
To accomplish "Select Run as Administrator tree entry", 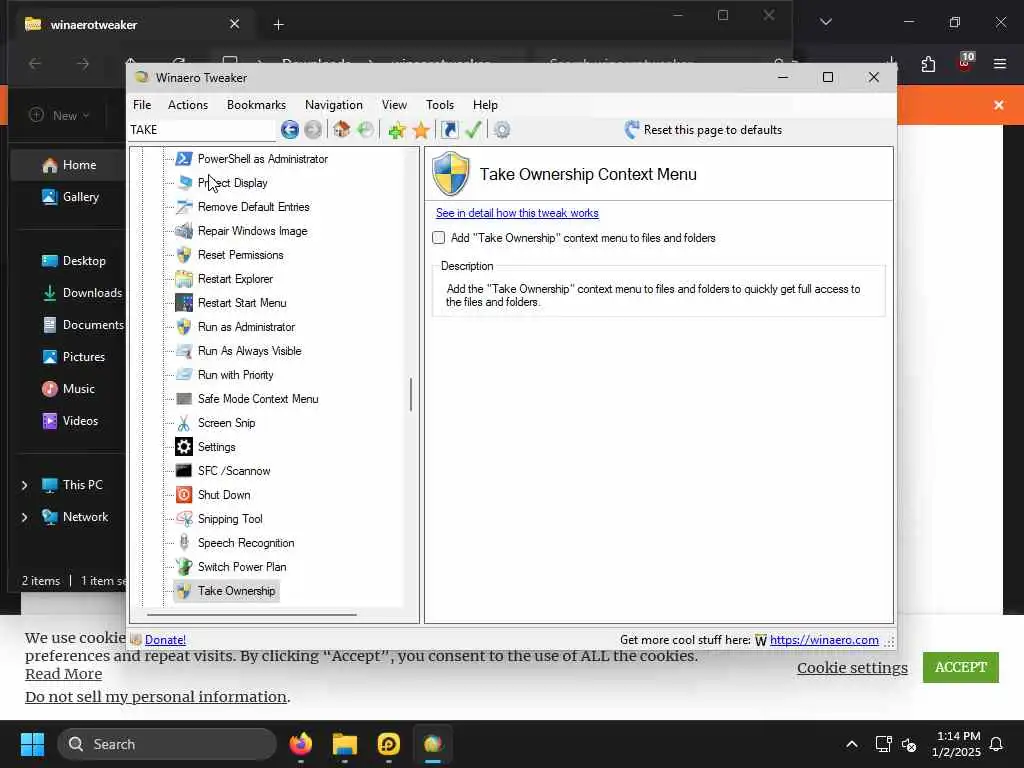I will tap(246, 327).
